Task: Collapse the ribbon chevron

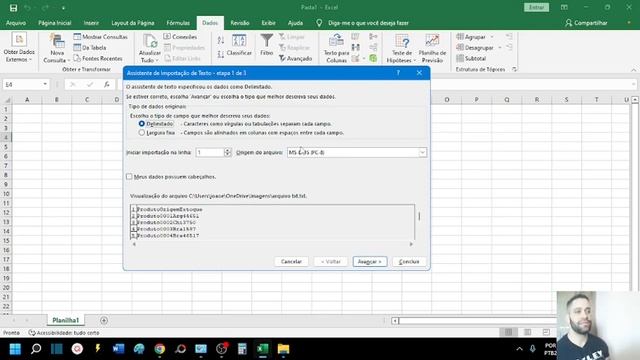Action: pos(633,70)
